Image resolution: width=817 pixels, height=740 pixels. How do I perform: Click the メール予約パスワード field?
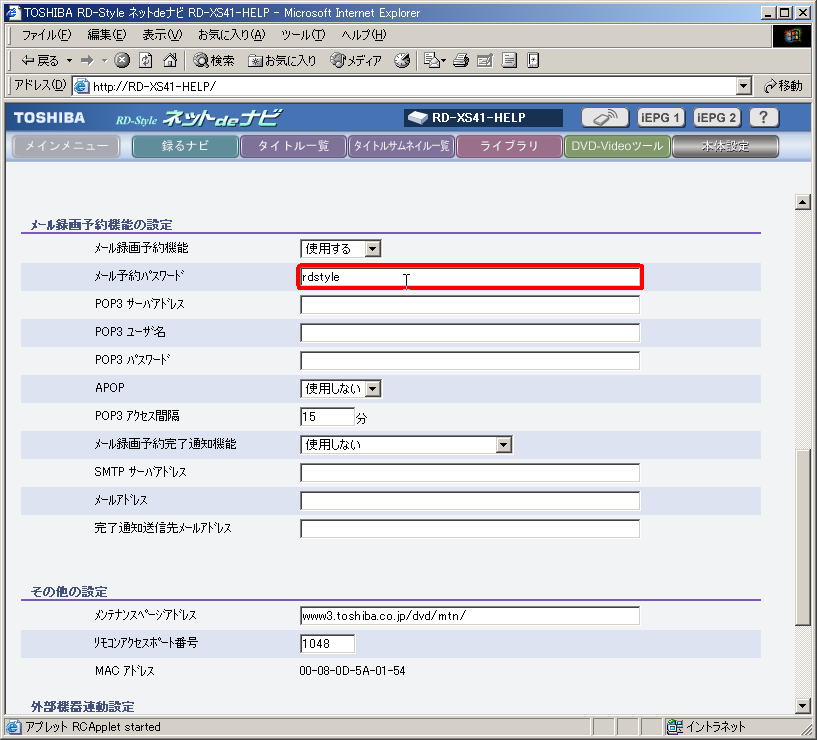coord(470,277)
